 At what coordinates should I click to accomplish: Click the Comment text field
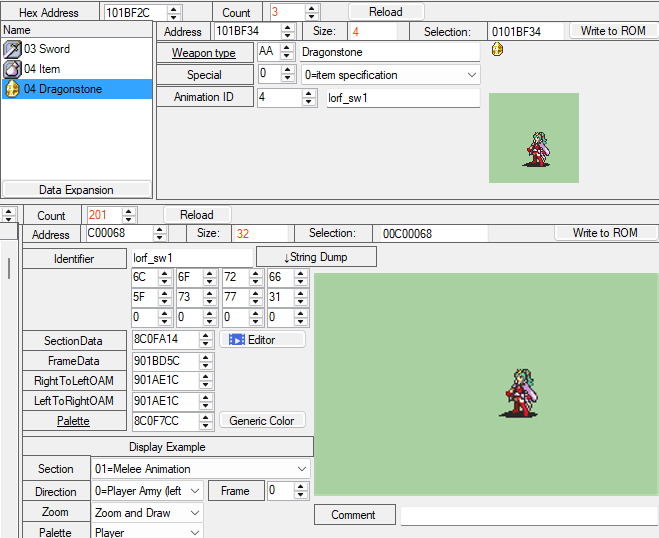(x=529, y=515)
